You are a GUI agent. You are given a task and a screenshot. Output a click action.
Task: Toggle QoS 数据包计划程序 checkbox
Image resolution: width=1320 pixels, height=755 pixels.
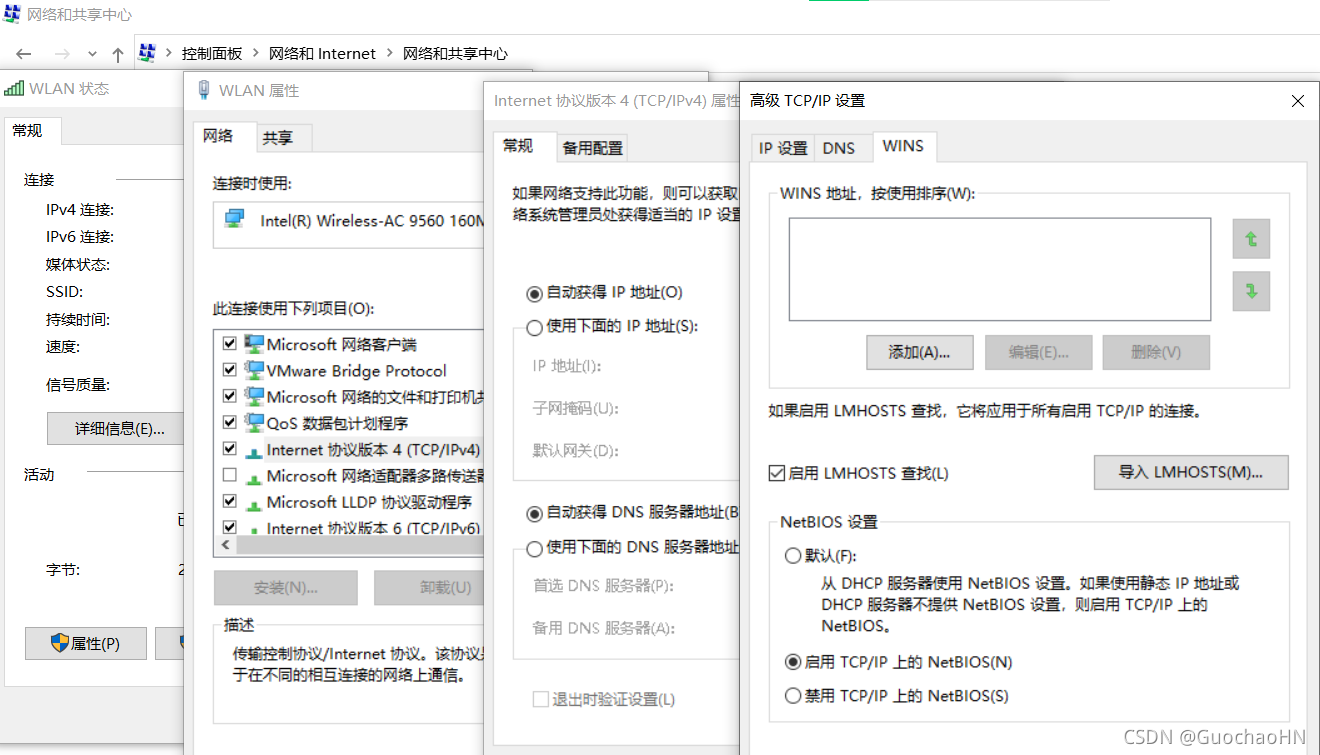230,423
